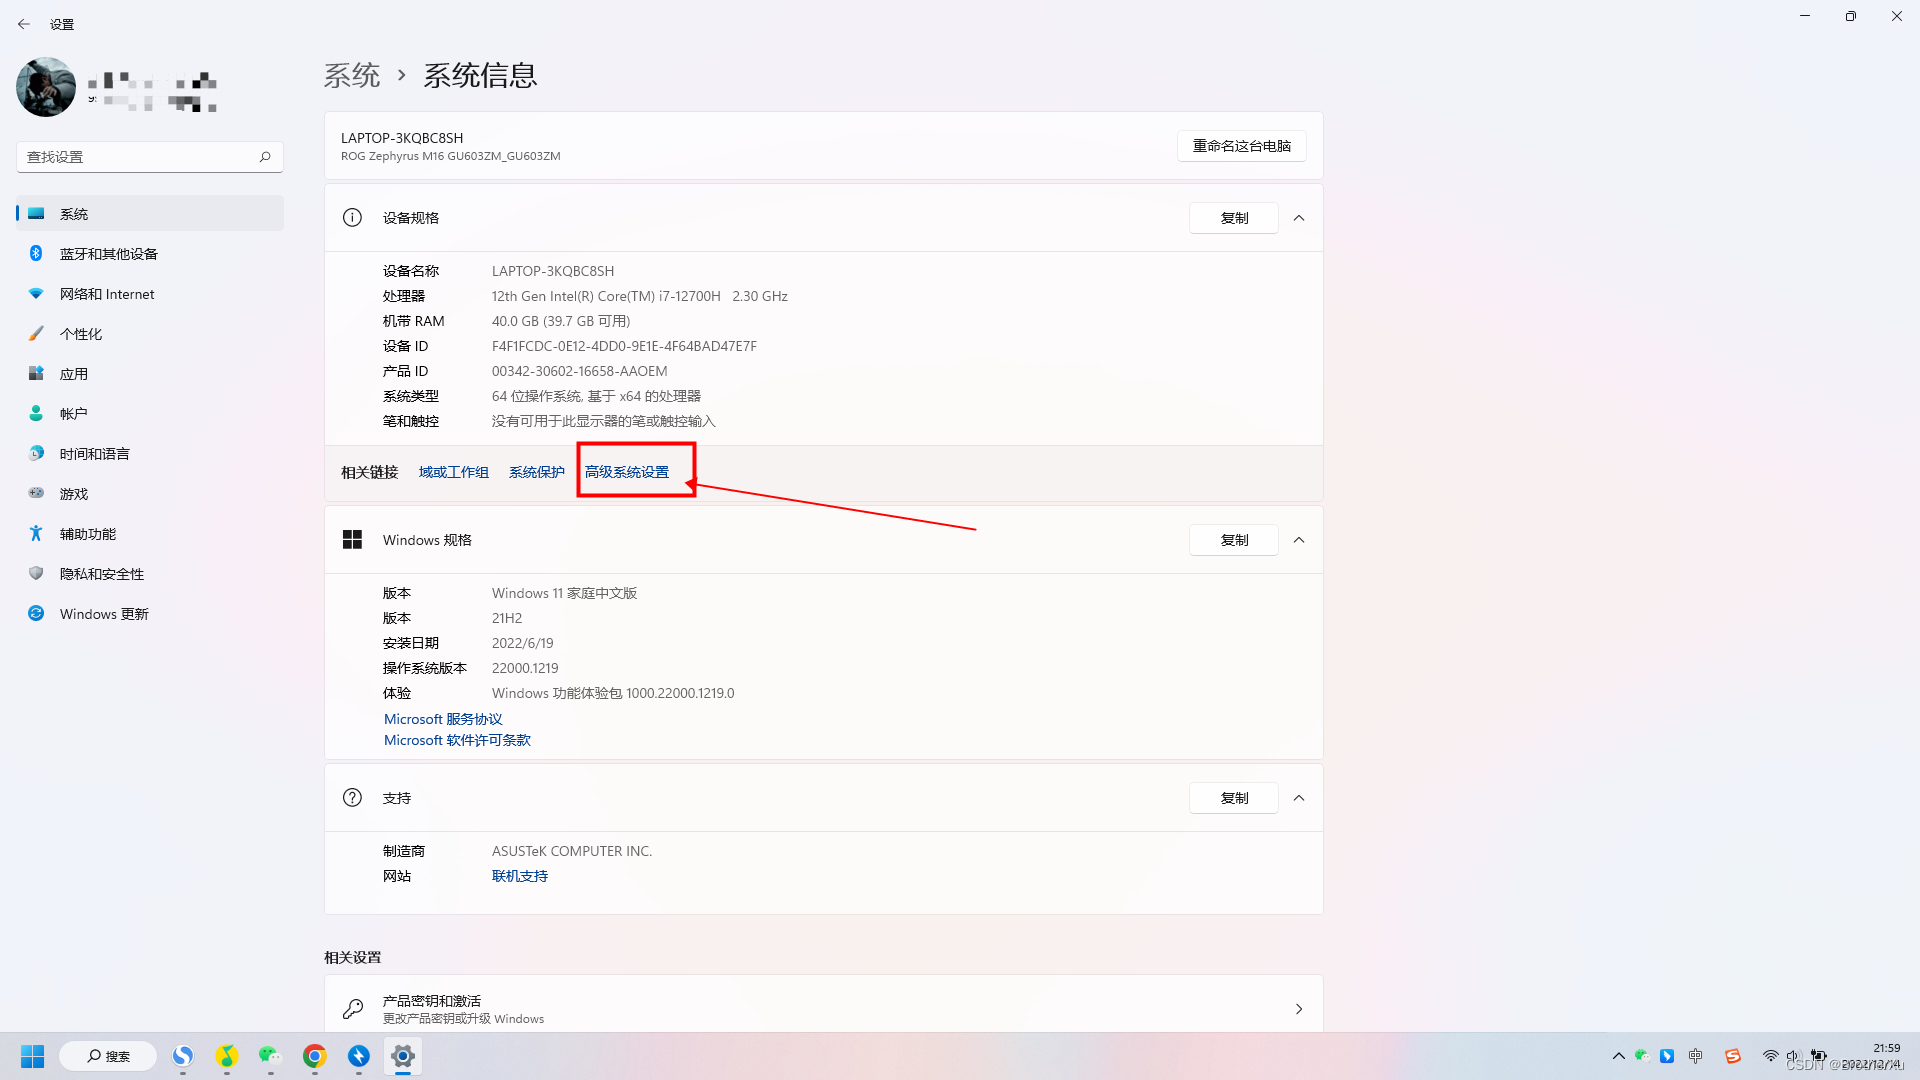Click the taskbar 搜索 search box
The height and width of the screenshot is (1080, 1920).
coord(108,1056)
